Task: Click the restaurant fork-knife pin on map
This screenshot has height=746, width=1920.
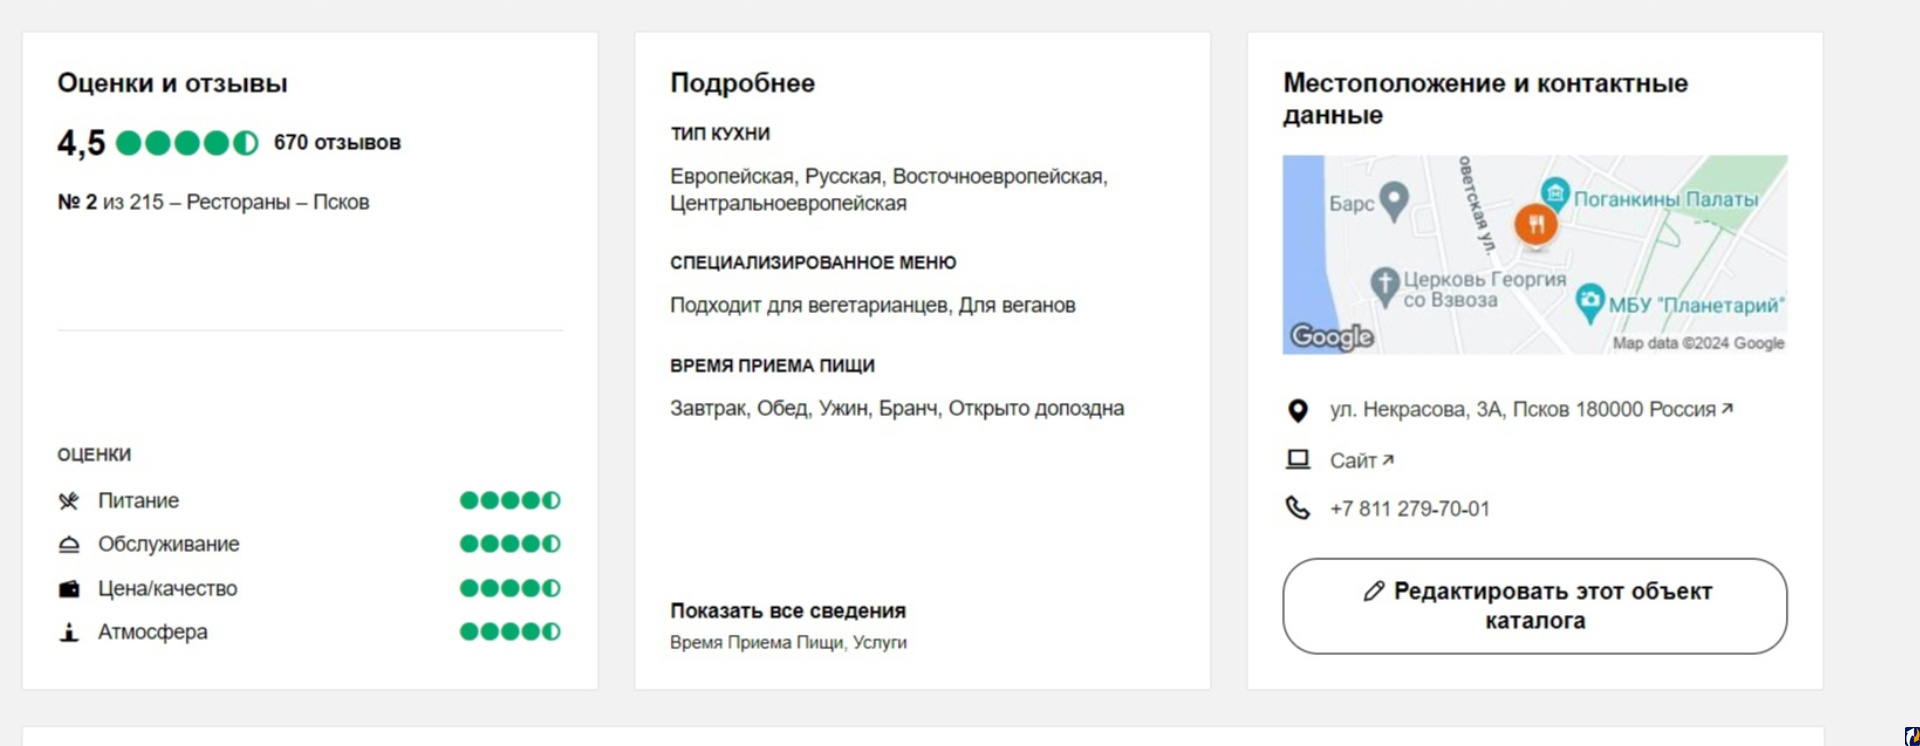Action: 1536,225
